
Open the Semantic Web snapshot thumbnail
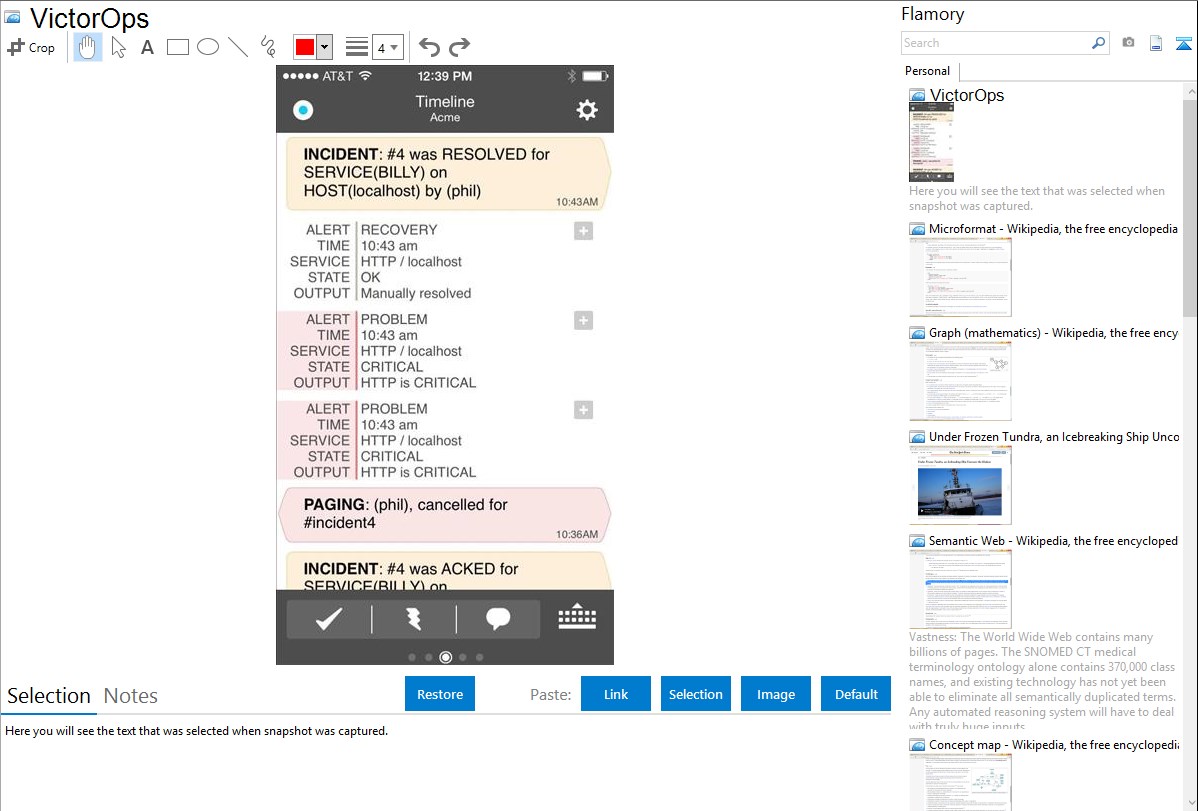960,589
